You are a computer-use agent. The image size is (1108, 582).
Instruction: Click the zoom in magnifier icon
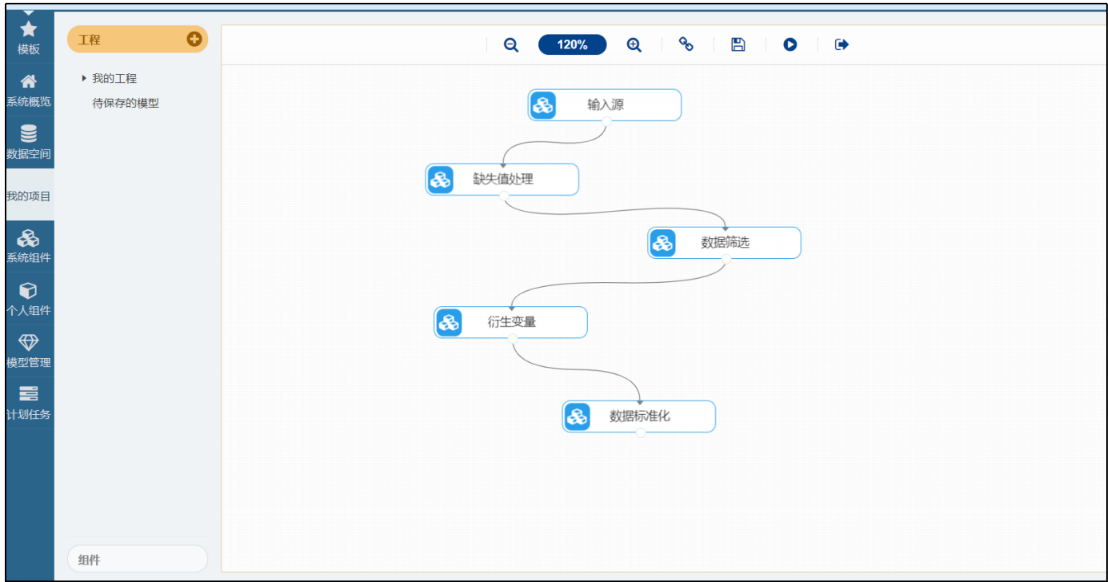(x=634, y=45)
